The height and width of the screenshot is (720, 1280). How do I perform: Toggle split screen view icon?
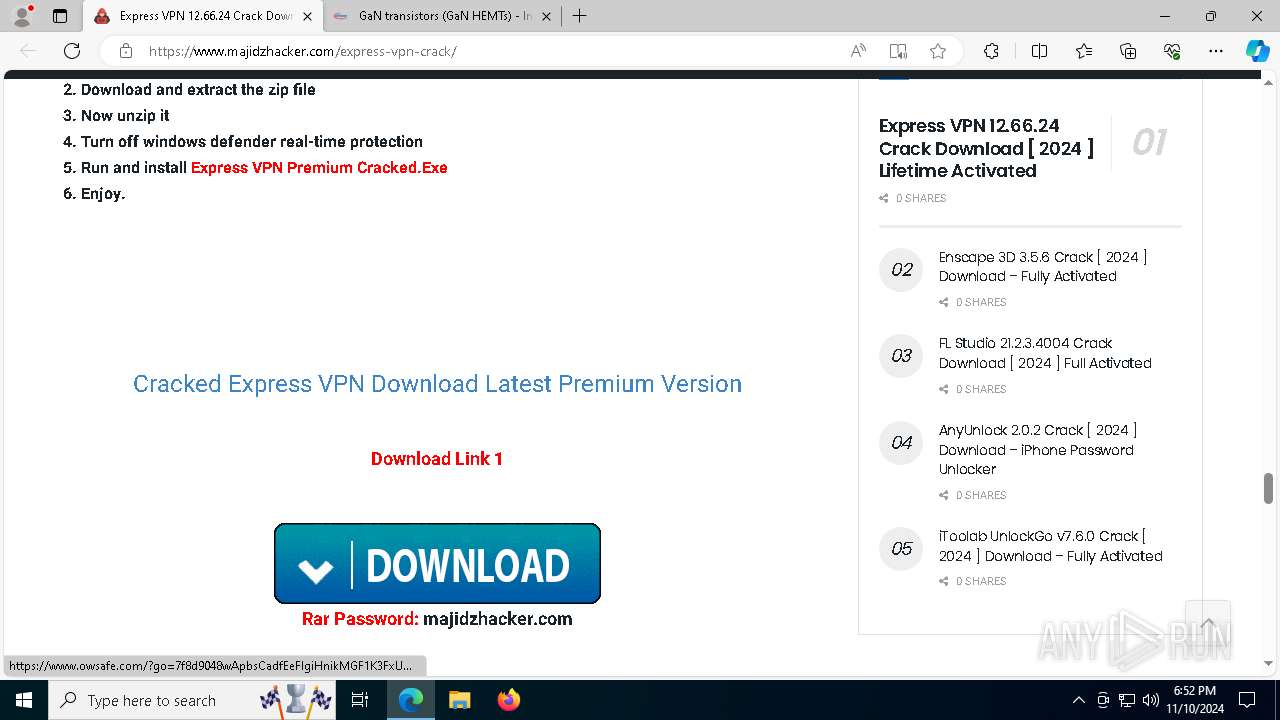[x=1039, y=51]
